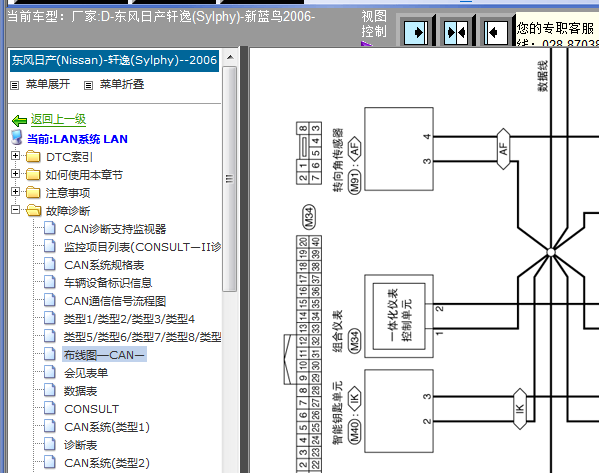This screenshot has width=599, height=473.
Task: Click the right-arrow view control icon
Action: pyautogui.click(x=416, y=32)
